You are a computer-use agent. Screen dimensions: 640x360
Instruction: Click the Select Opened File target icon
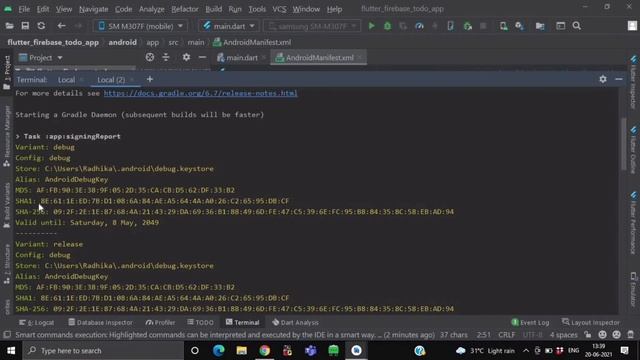[150, 58]
